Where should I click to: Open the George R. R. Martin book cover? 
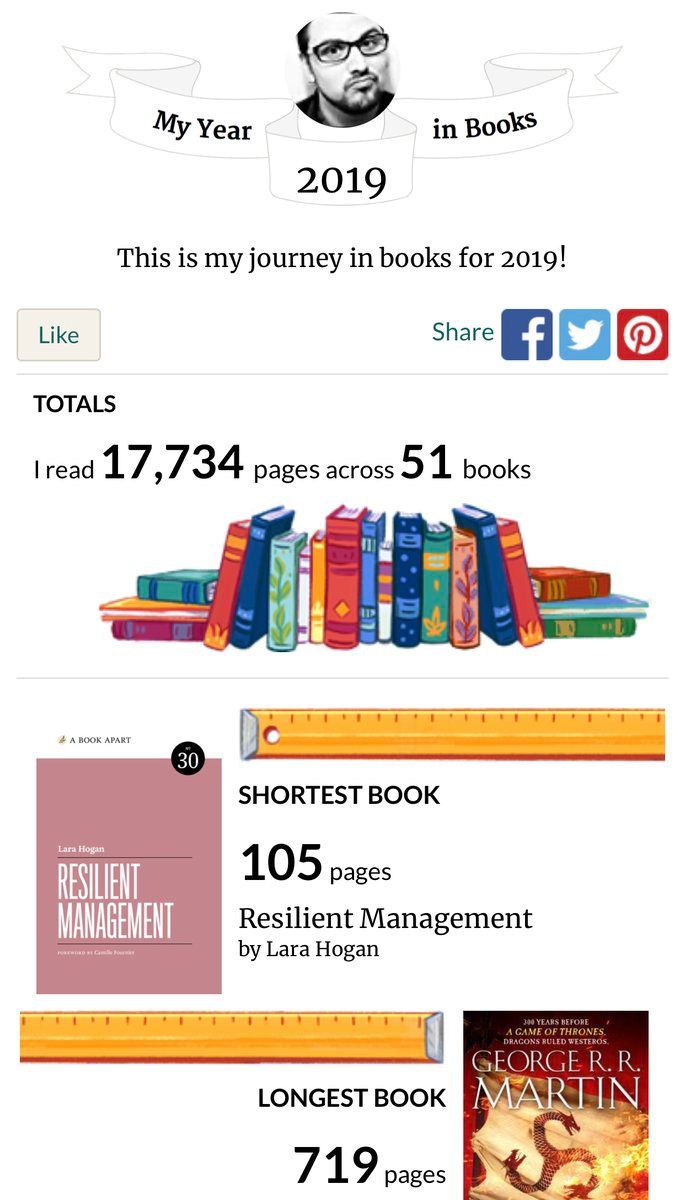(x=555, y=1105)
